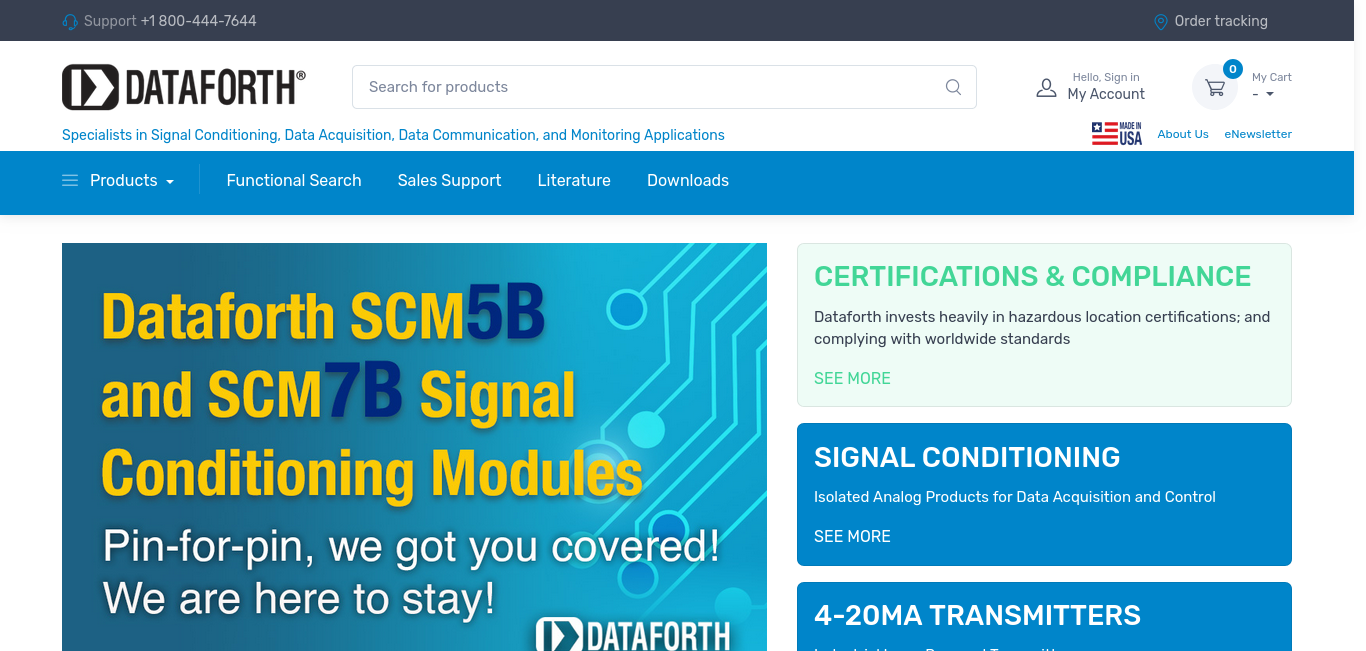Open the Signal Conditioning card heading
Image resolution: width=1366 pixels, height=651 pixels.
point(967,457)
